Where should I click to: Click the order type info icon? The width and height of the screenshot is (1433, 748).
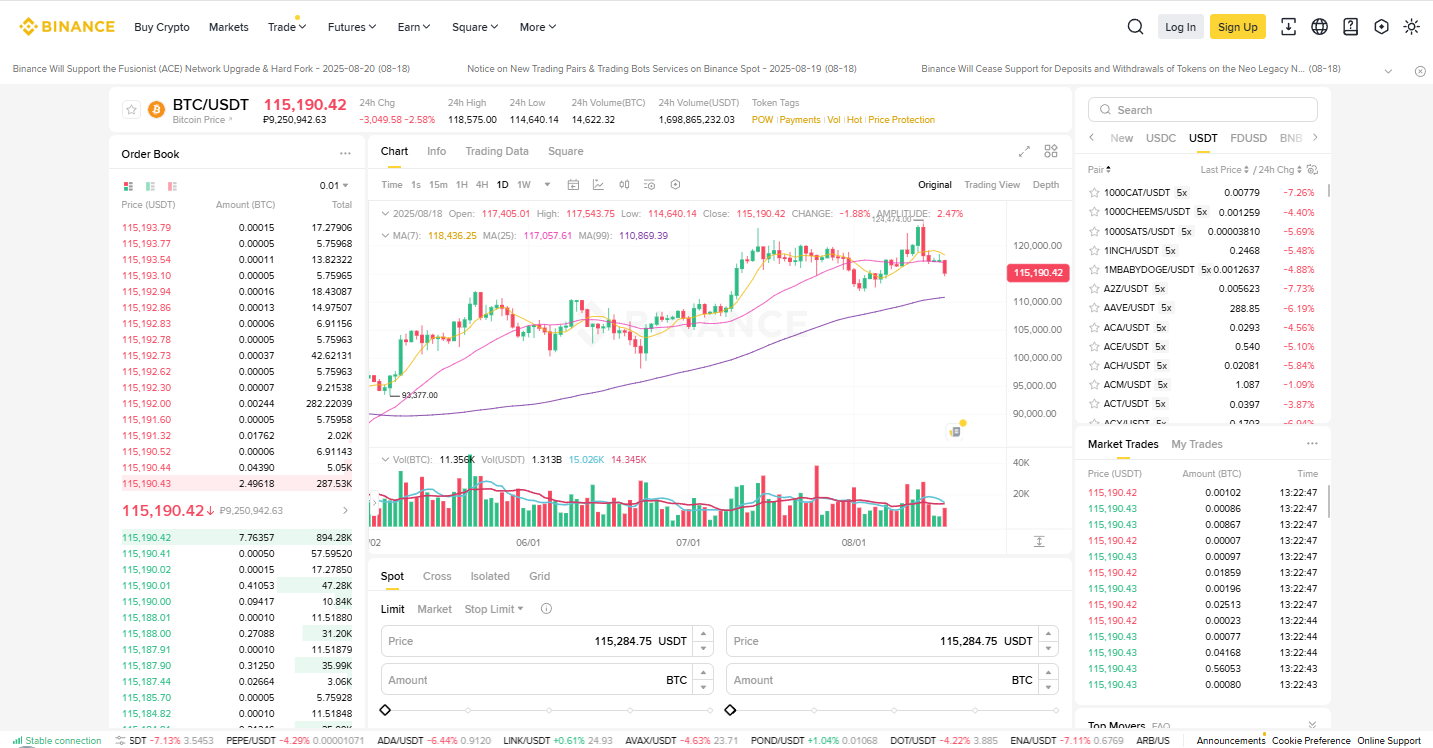546,609
